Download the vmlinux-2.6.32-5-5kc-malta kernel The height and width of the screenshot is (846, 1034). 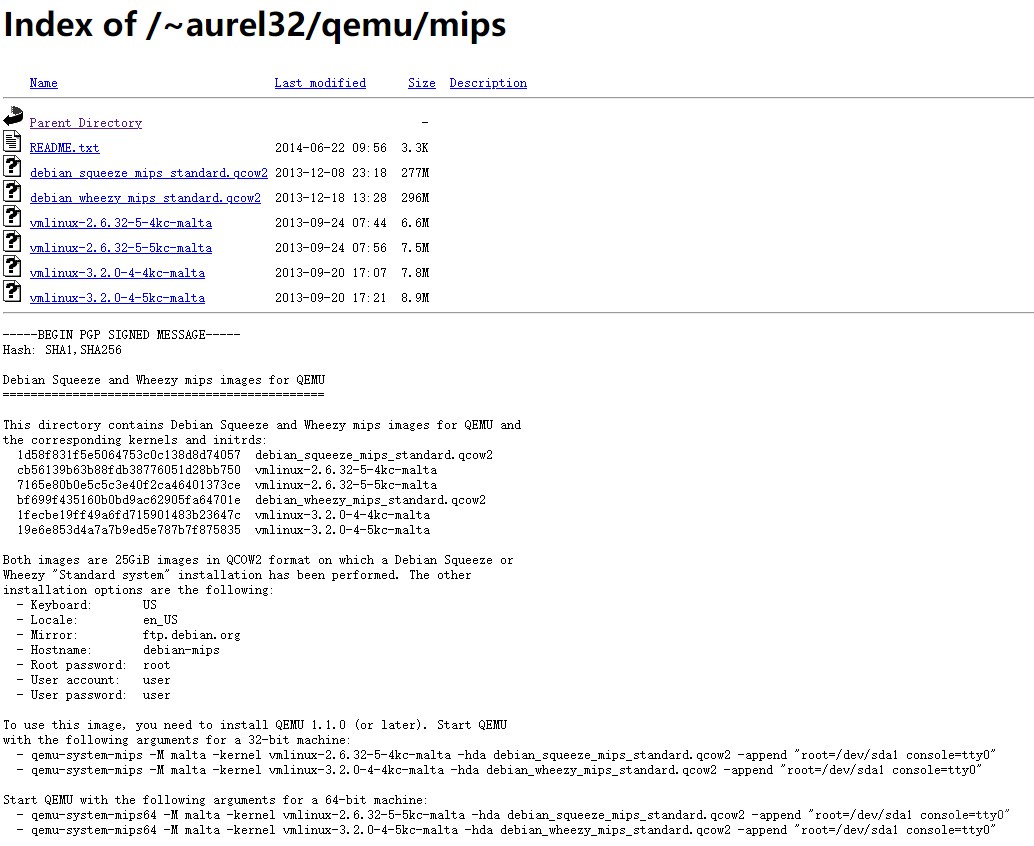coord(121,248)
